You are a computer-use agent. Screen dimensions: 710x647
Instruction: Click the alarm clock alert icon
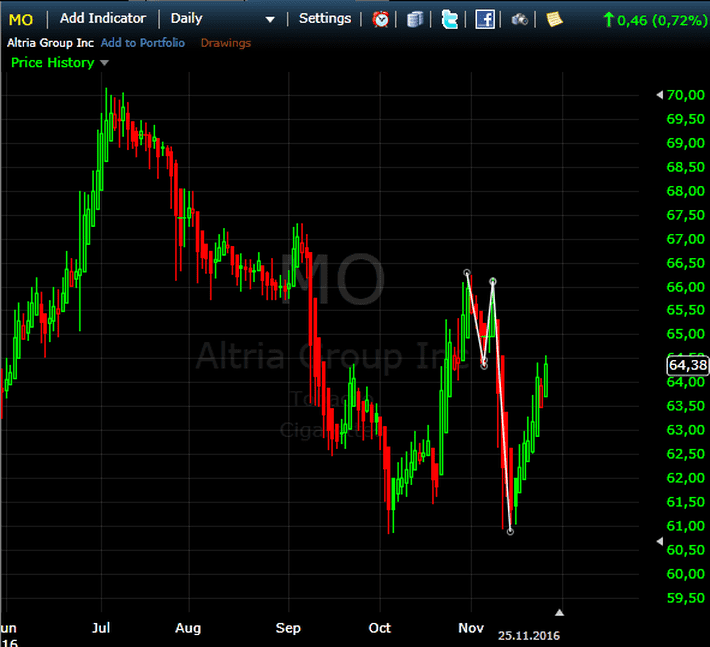[380, 19]
